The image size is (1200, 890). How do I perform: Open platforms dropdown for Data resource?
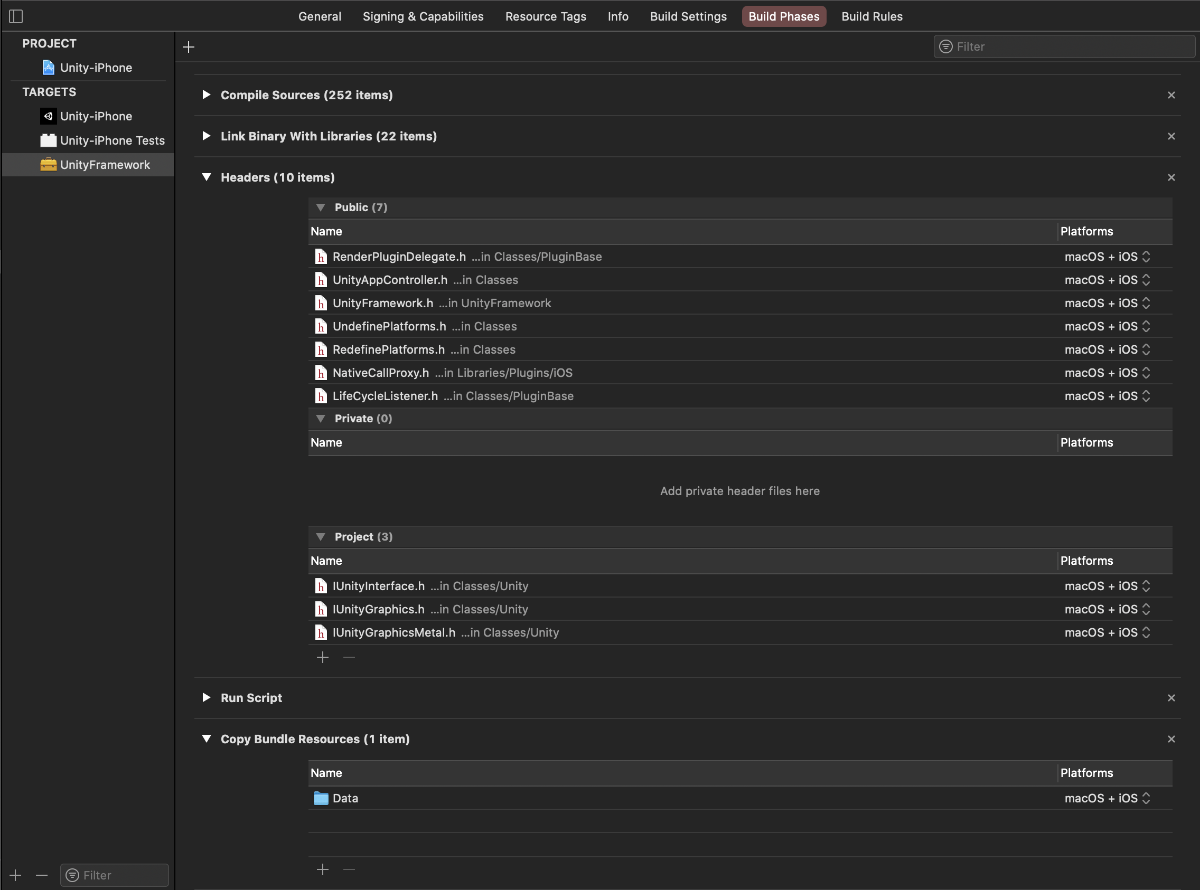1108,798
